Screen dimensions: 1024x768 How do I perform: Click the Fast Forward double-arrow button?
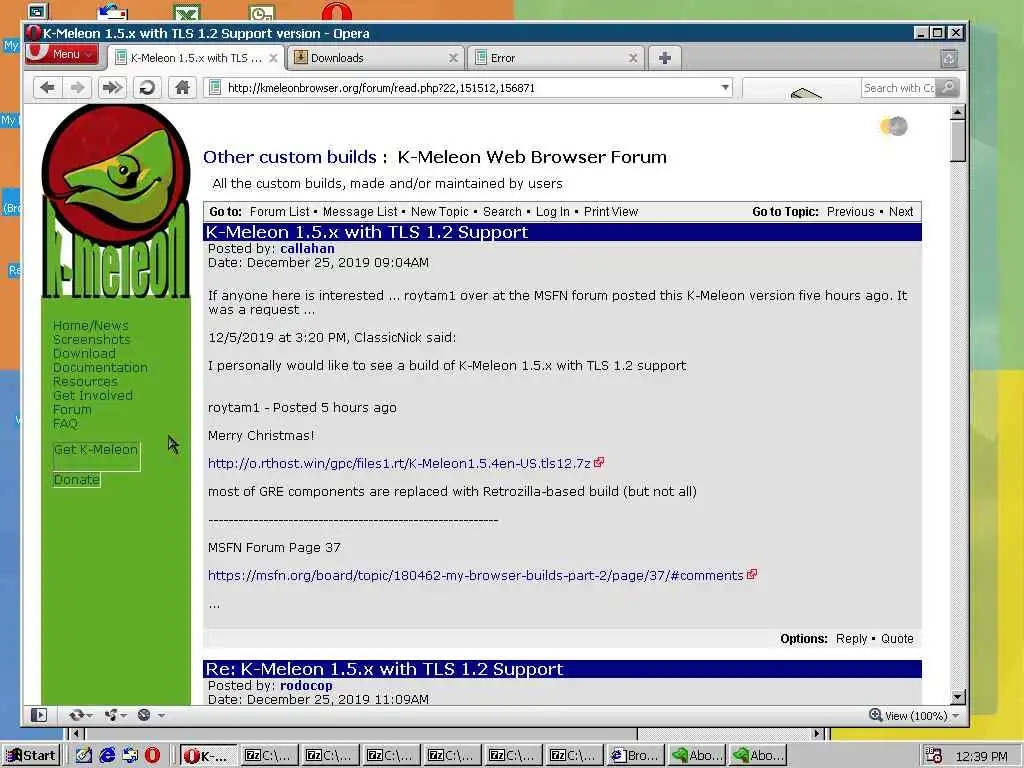click(112, 88)
